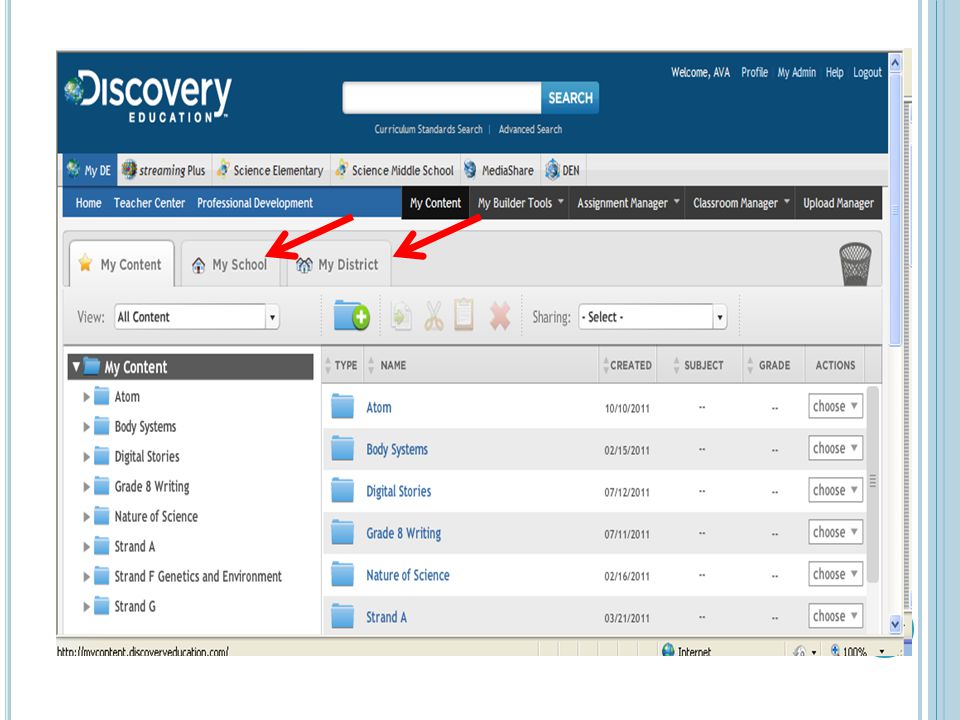
Task: Click the Discovery Education logo
Action: pos(148,97)
